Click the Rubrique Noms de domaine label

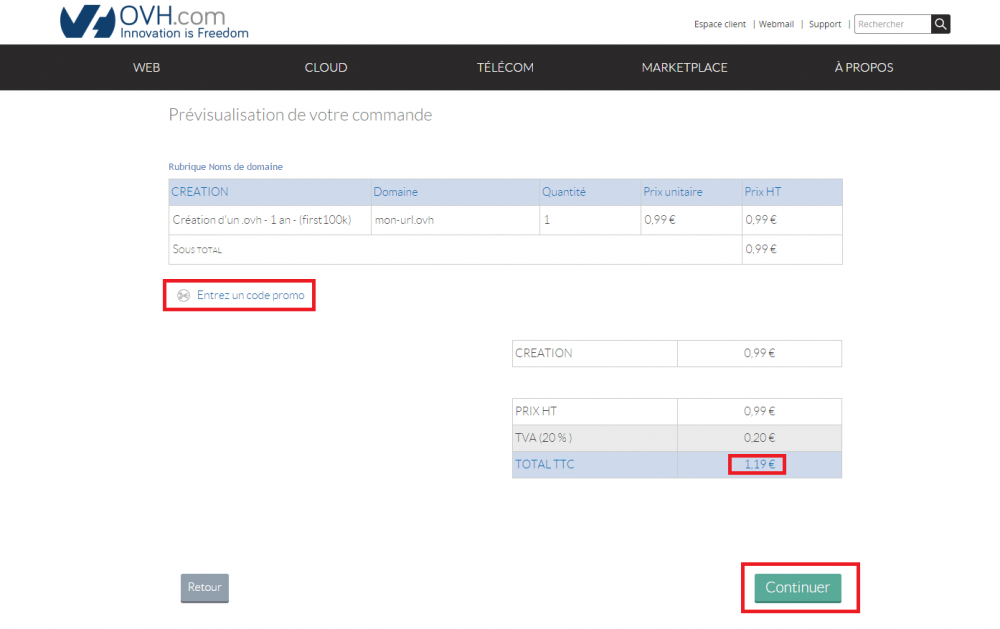[x=225, y=166]
